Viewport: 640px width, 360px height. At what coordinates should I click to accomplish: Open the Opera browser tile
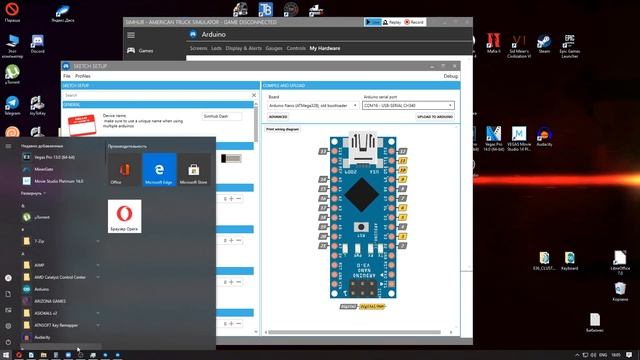(124, 216)
